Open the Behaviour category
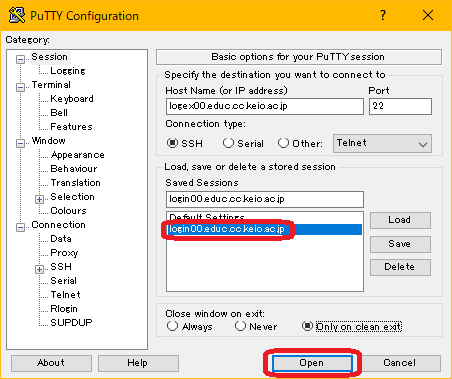Screen dimensions: 452x379 pos(74,169)
